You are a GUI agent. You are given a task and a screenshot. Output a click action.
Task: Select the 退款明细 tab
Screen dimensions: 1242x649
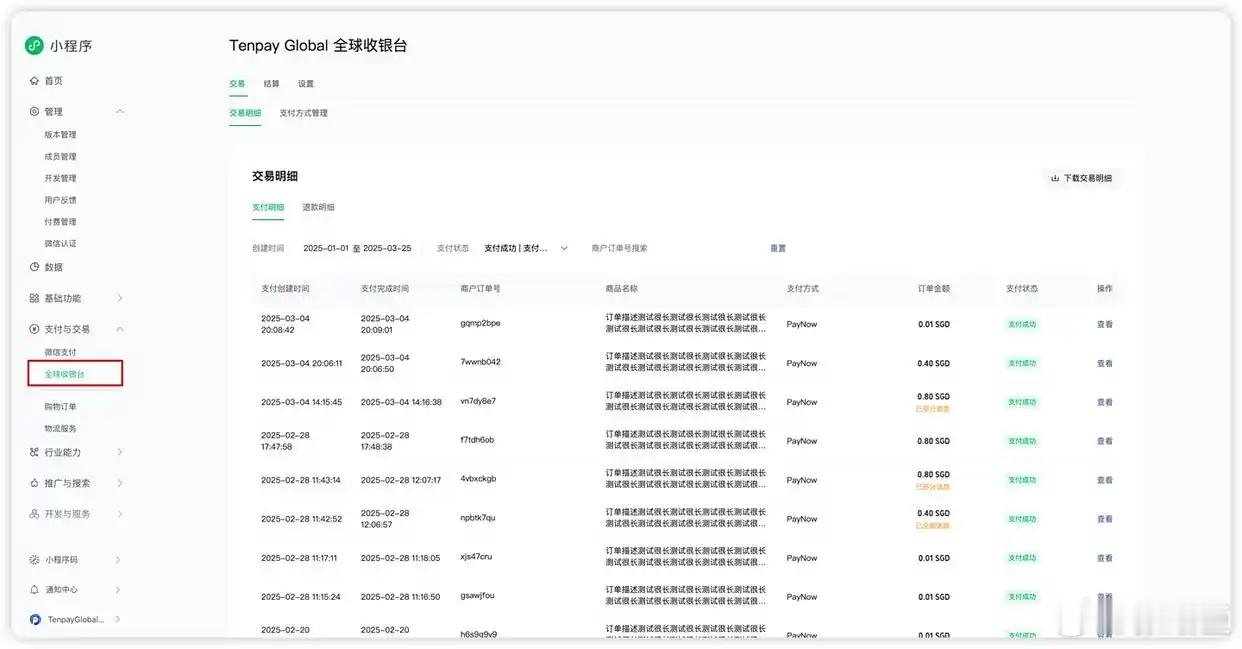point(319,207)
